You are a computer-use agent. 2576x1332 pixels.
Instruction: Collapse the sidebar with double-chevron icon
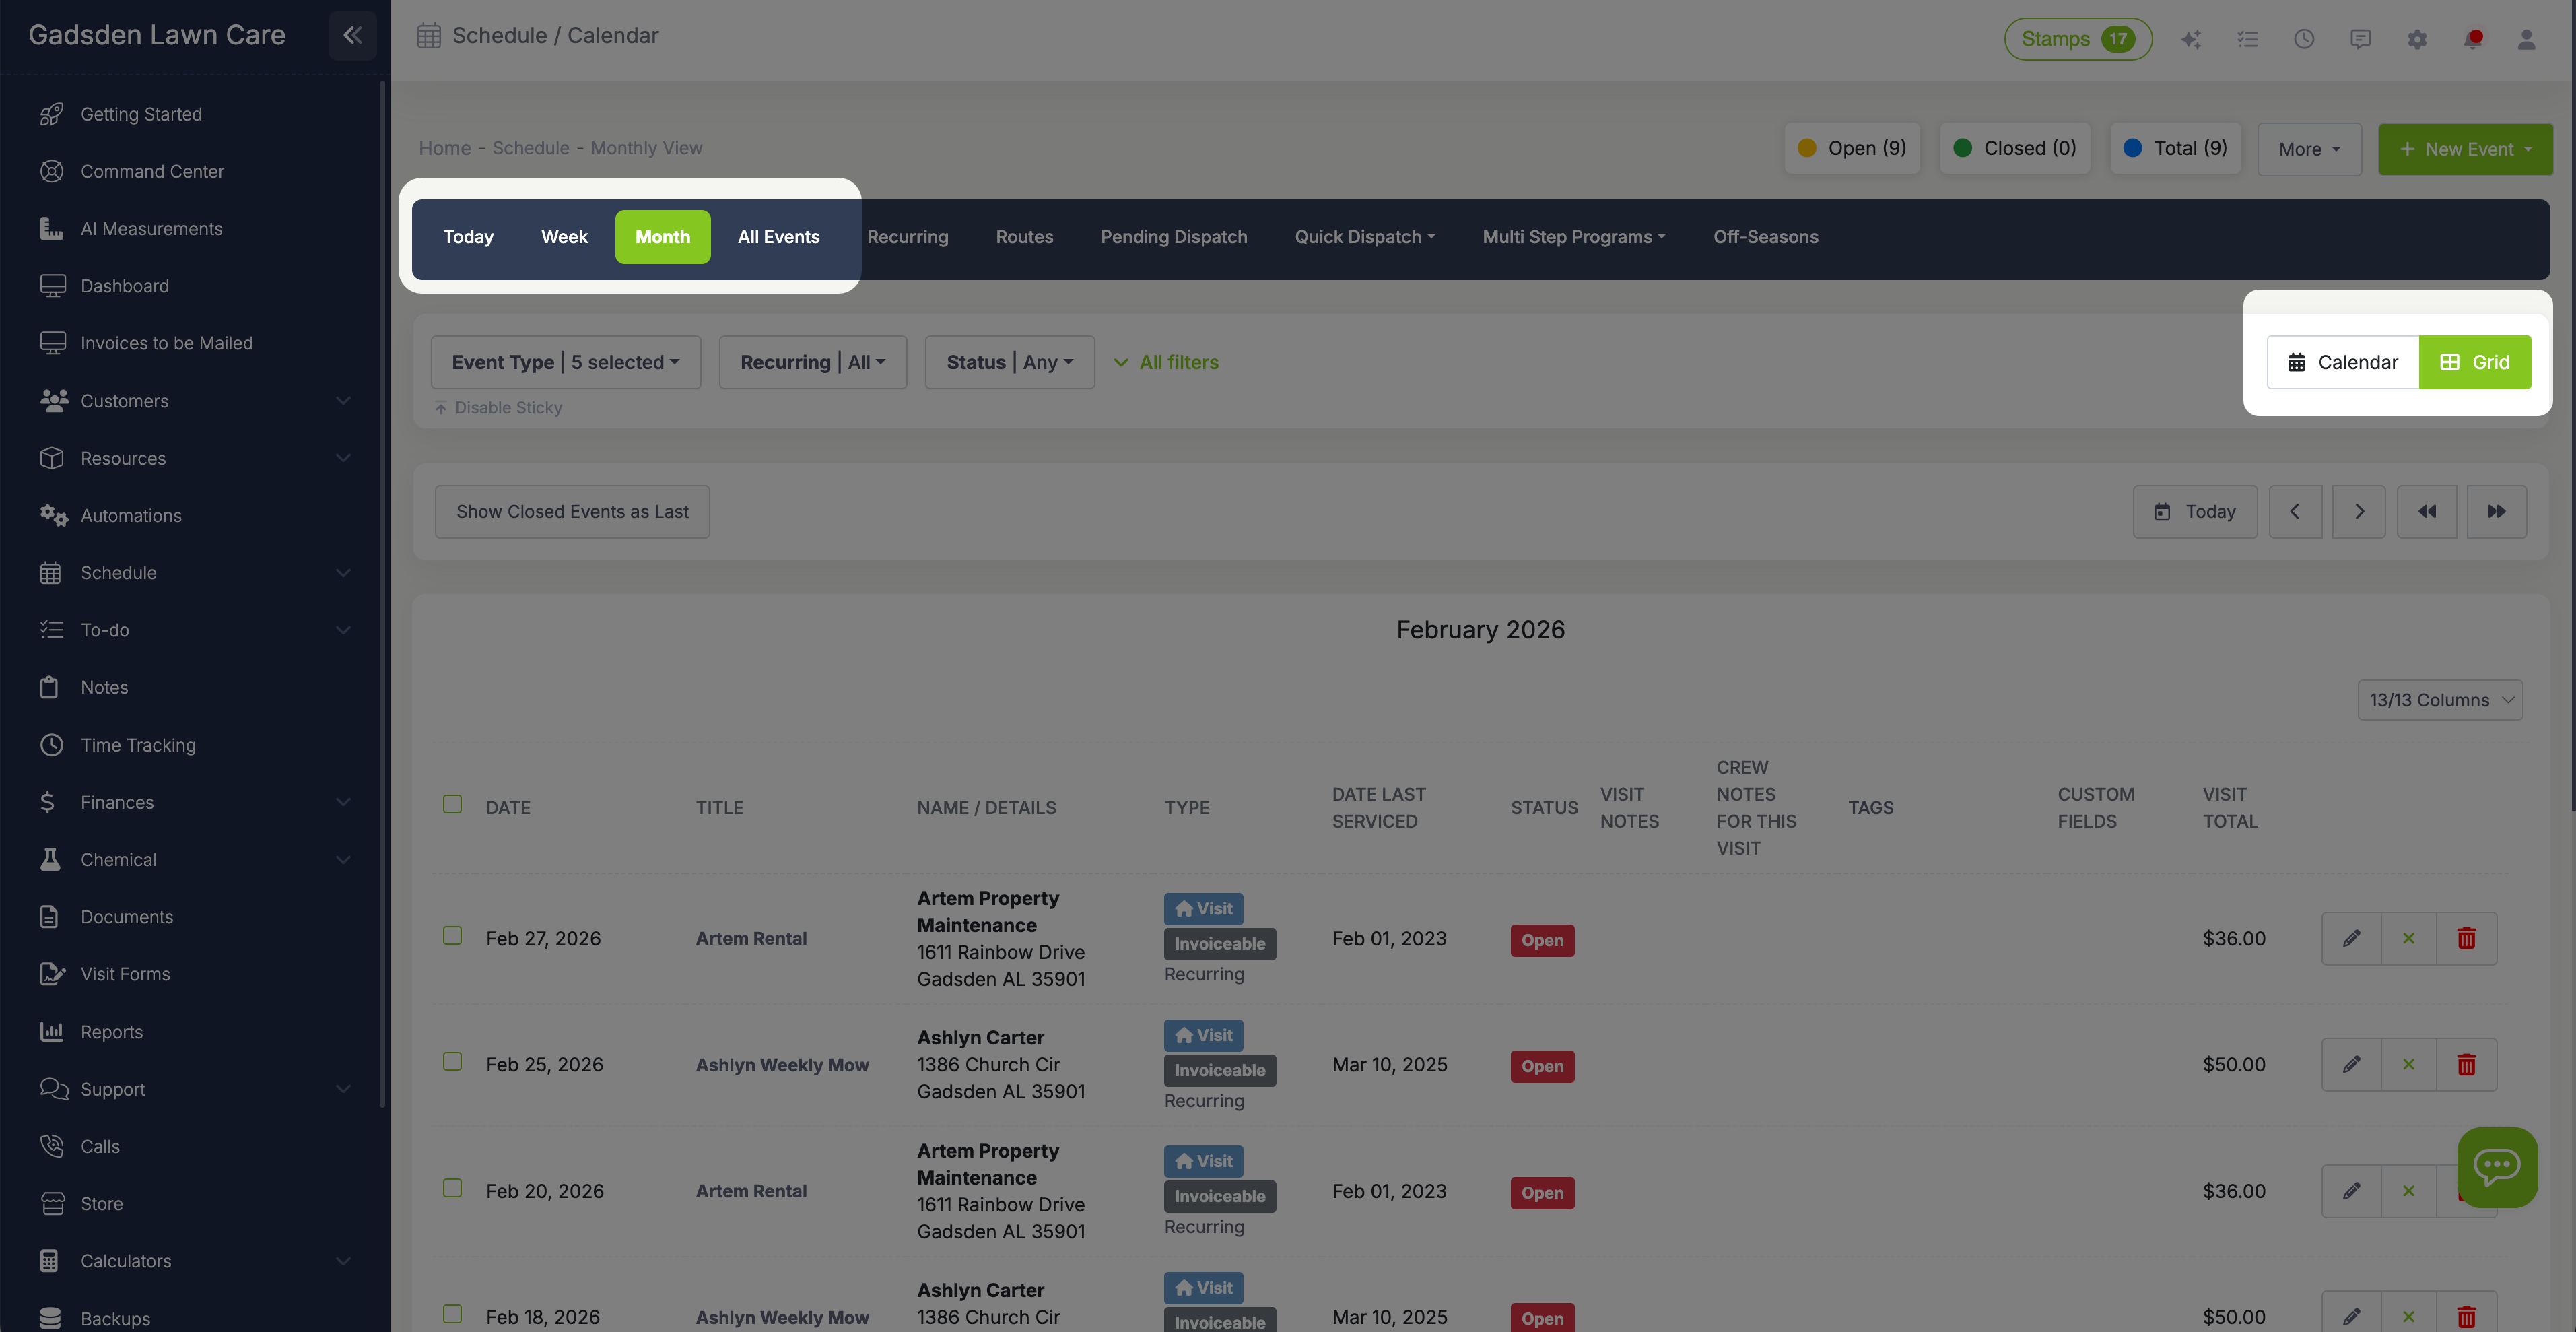point(352,35)
